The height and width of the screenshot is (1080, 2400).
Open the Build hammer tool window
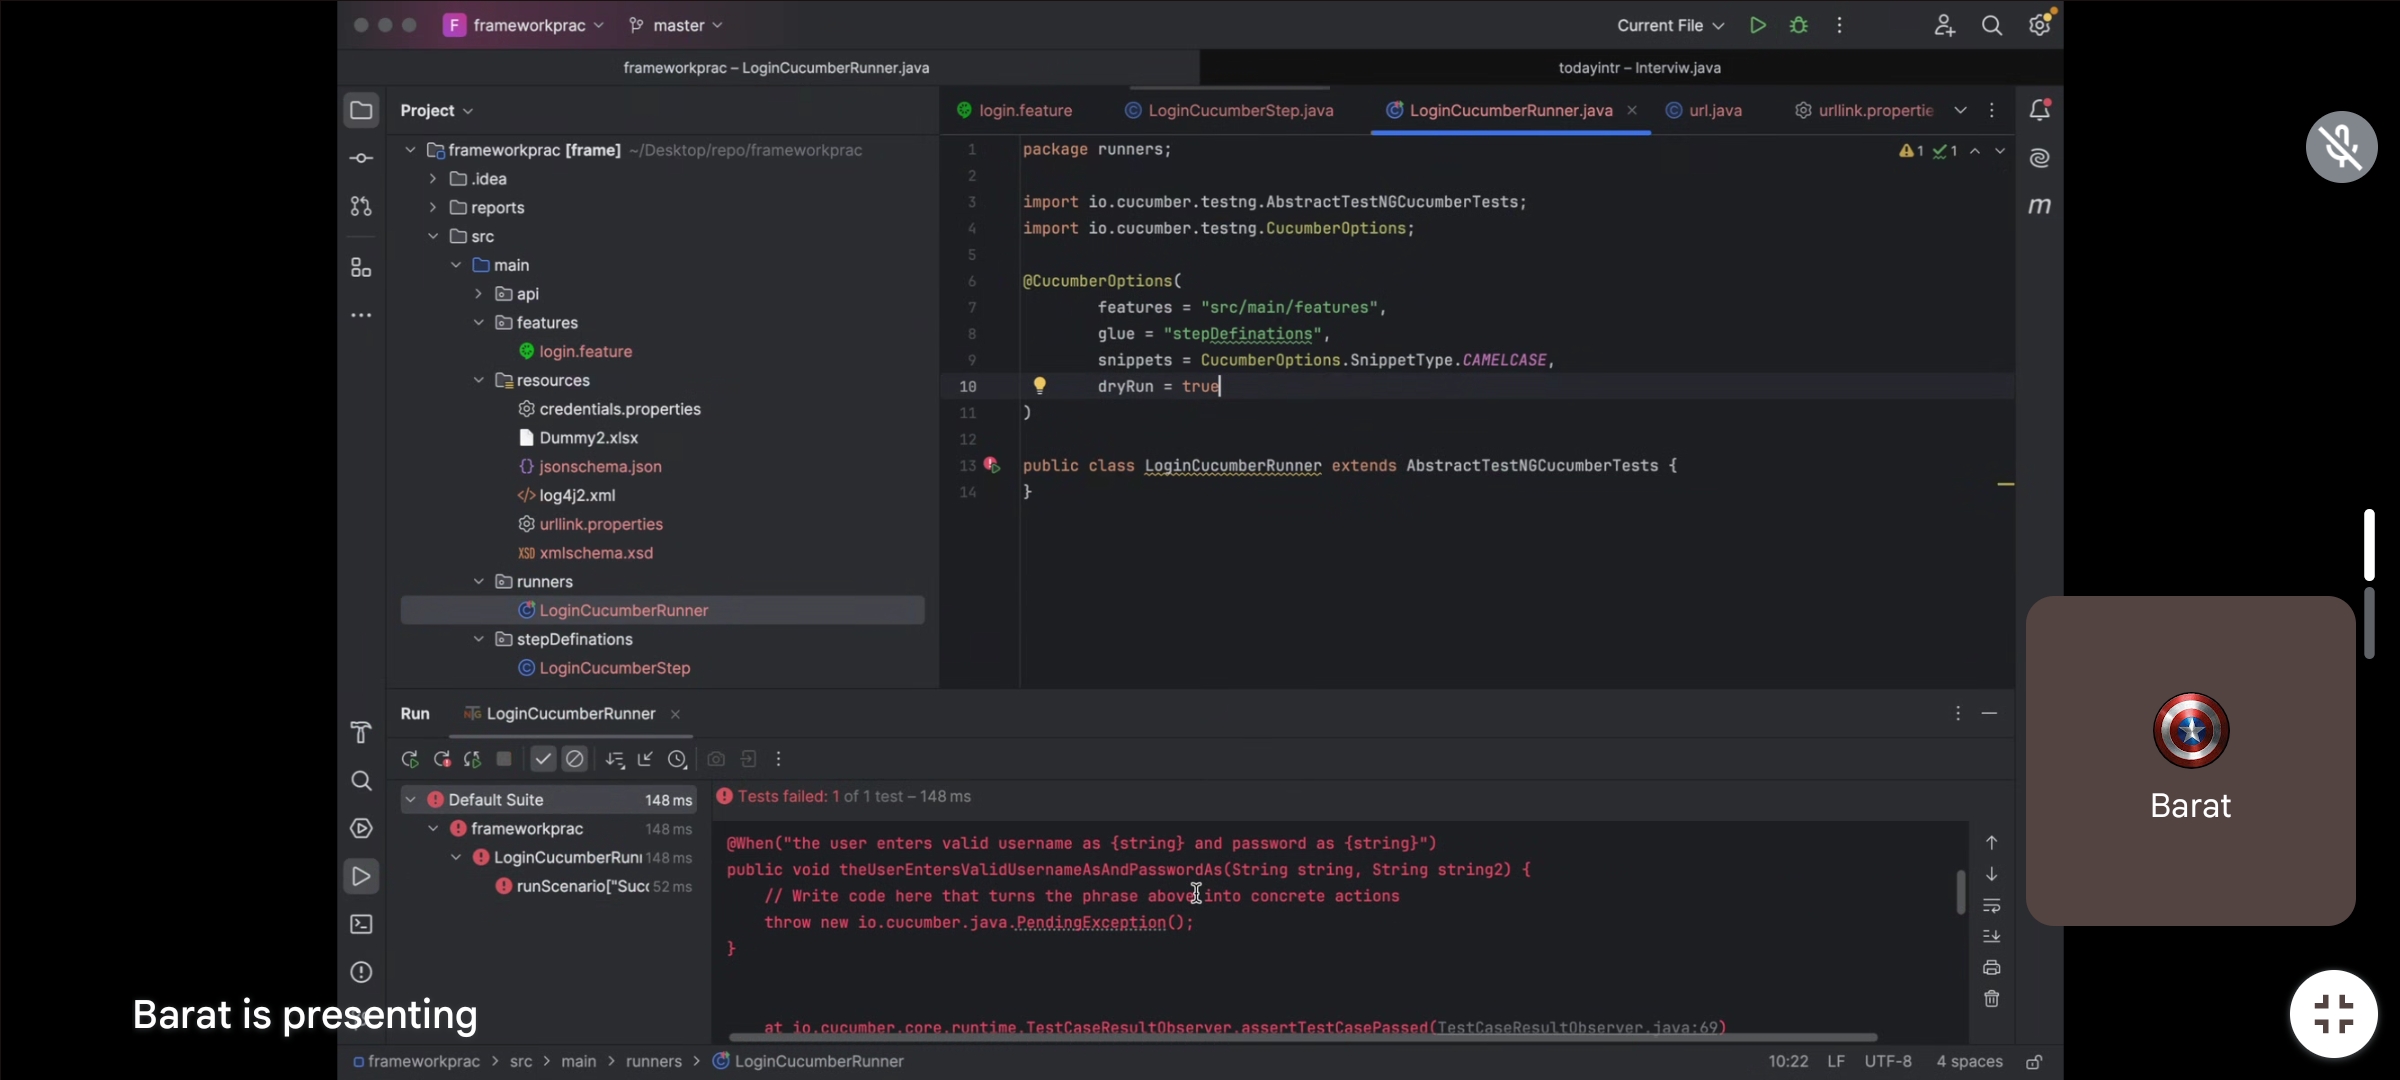(361, 732)
